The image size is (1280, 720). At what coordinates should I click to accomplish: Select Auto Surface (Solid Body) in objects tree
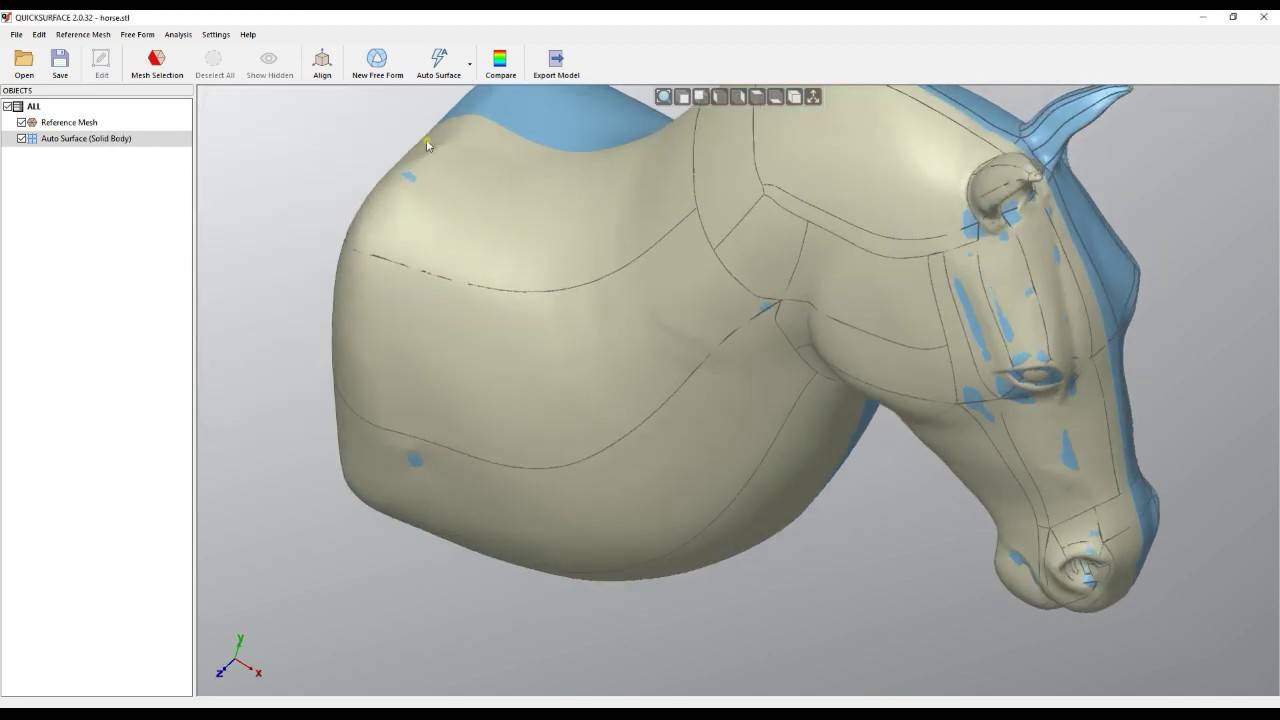coord(86,138)
